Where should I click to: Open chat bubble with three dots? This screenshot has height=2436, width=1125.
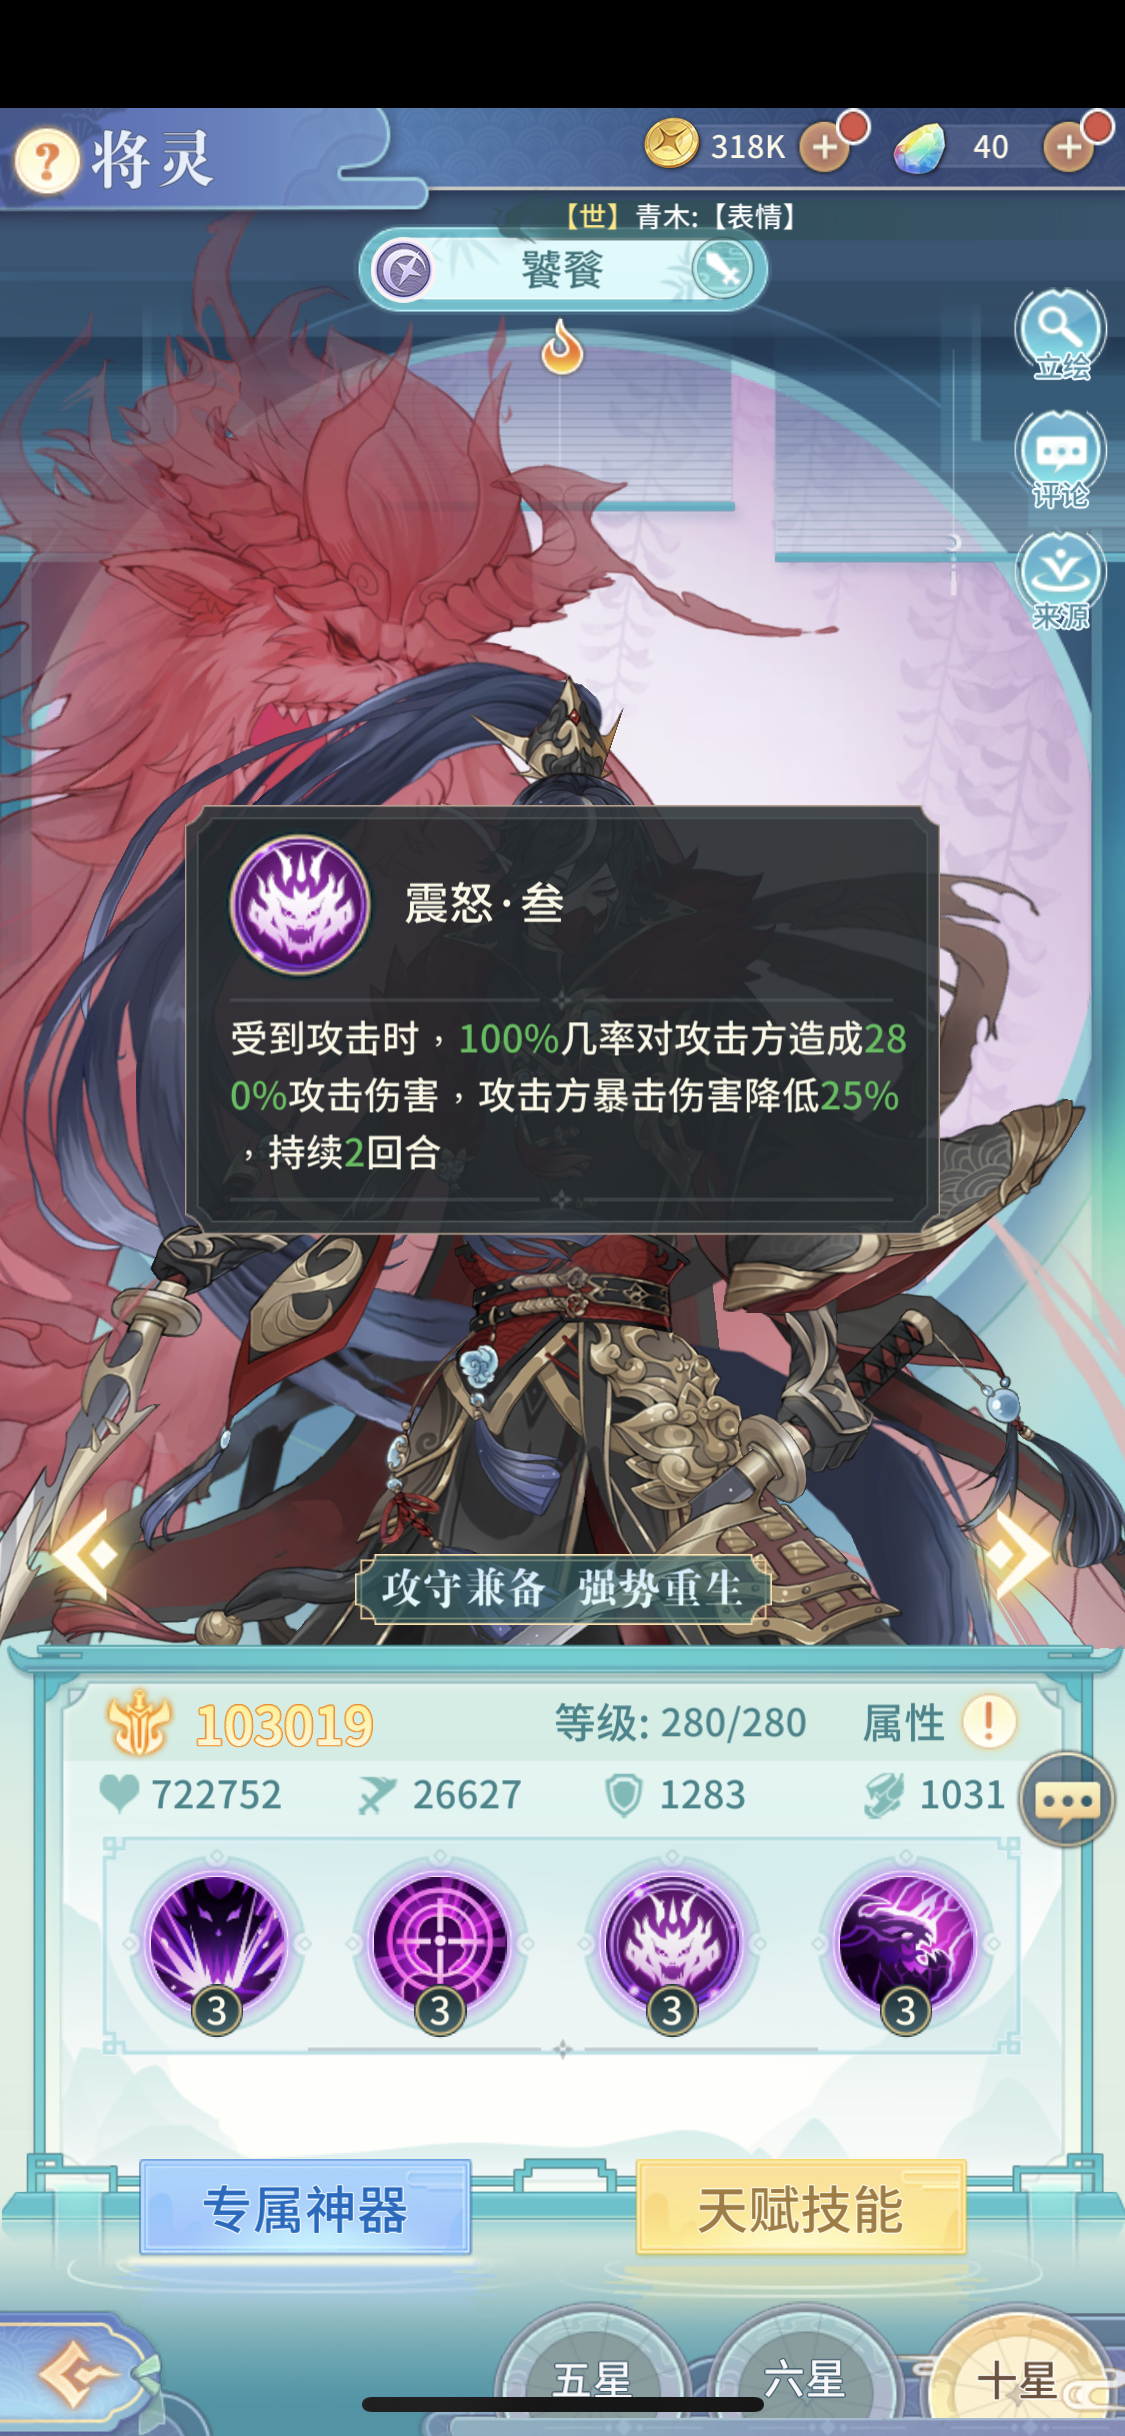tap(1067, 1799)
